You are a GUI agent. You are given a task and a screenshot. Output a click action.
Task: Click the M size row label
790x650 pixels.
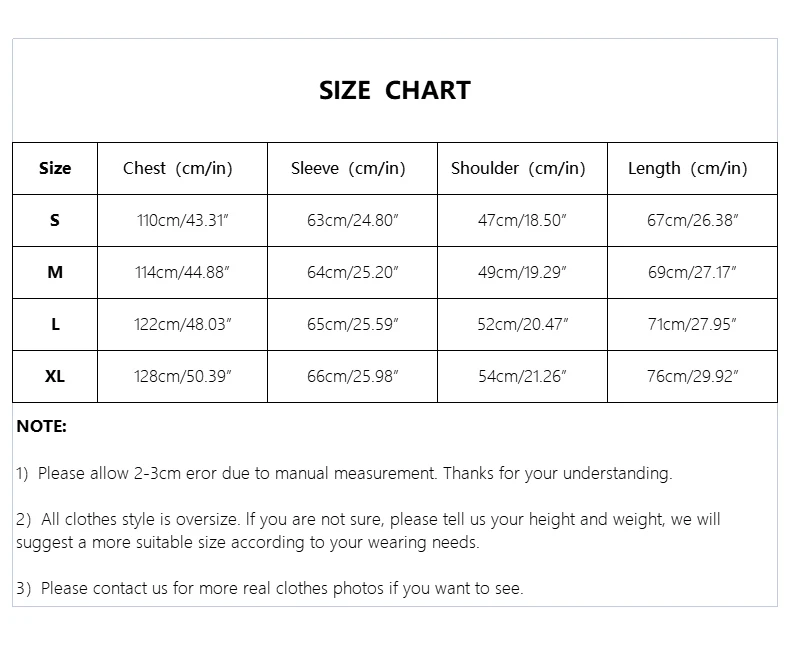point(55,272)
